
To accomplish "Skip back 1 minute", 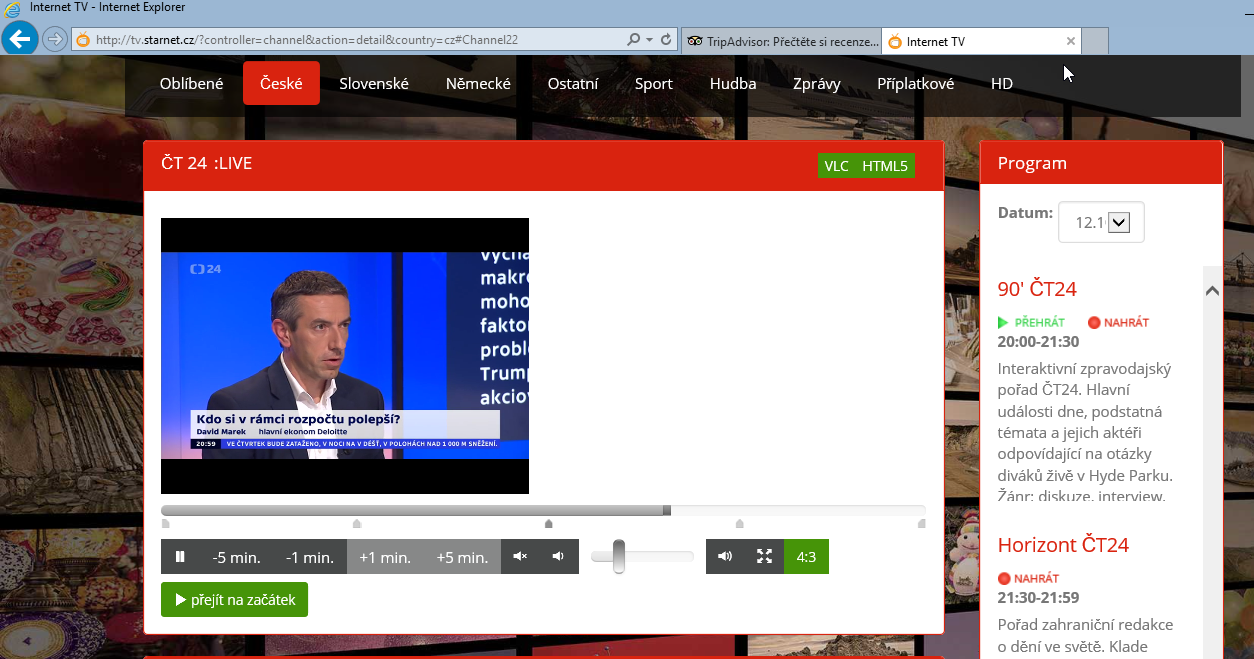I will coord(310,557).
